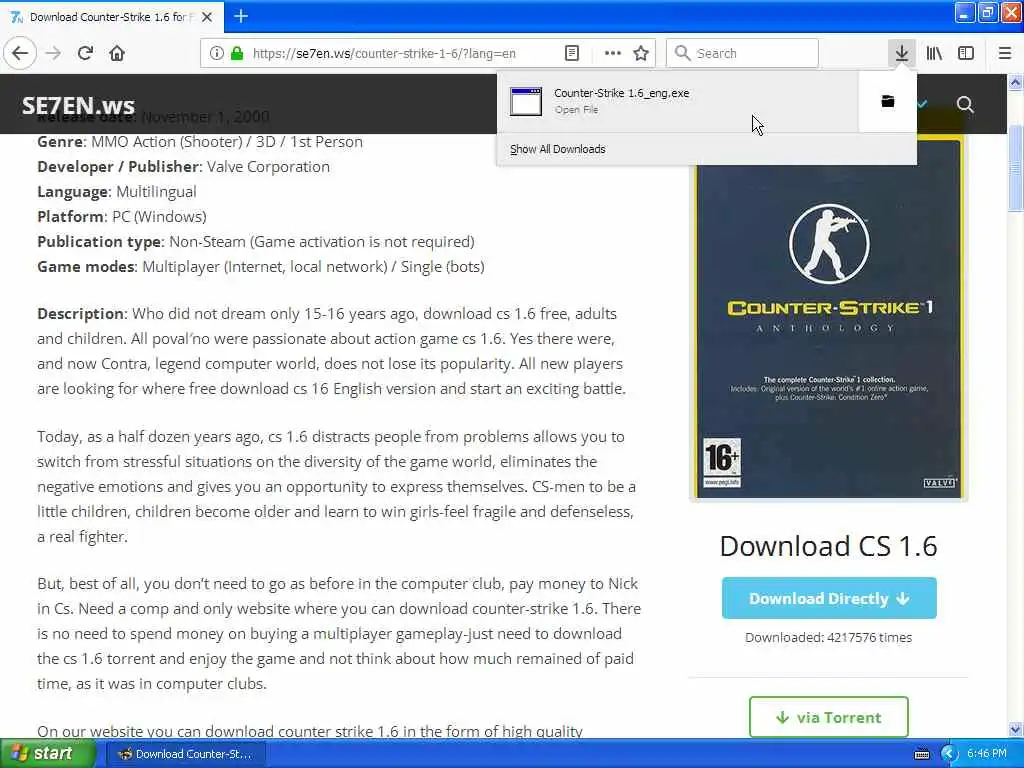This screenshot has width=1024, height=768.
Task: Click the 'Description' label text
Action: pyautogui.click(x=80, y=313)
